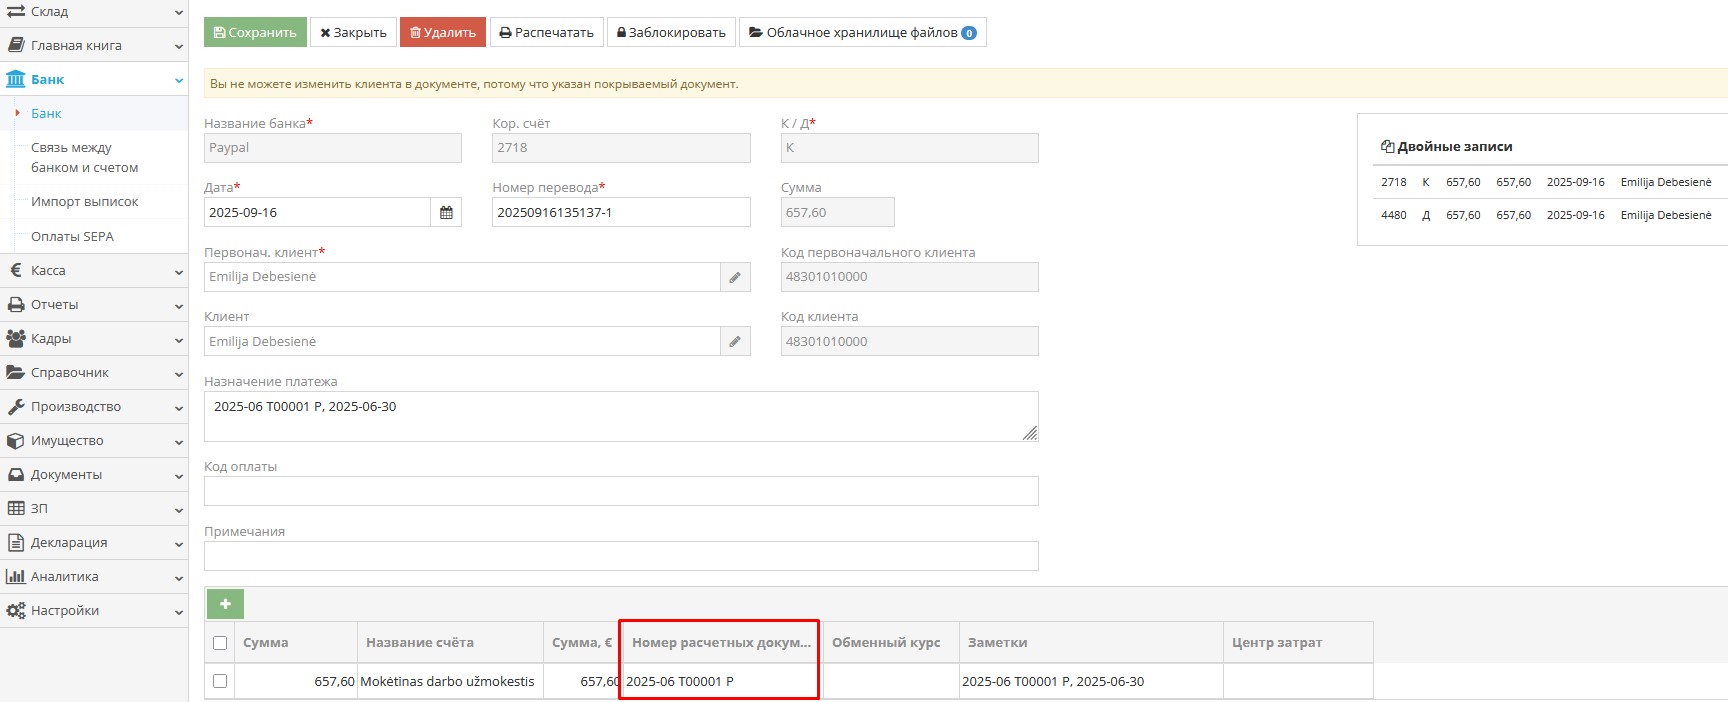Open the date picker calendar icon

[x=446, y=213]
